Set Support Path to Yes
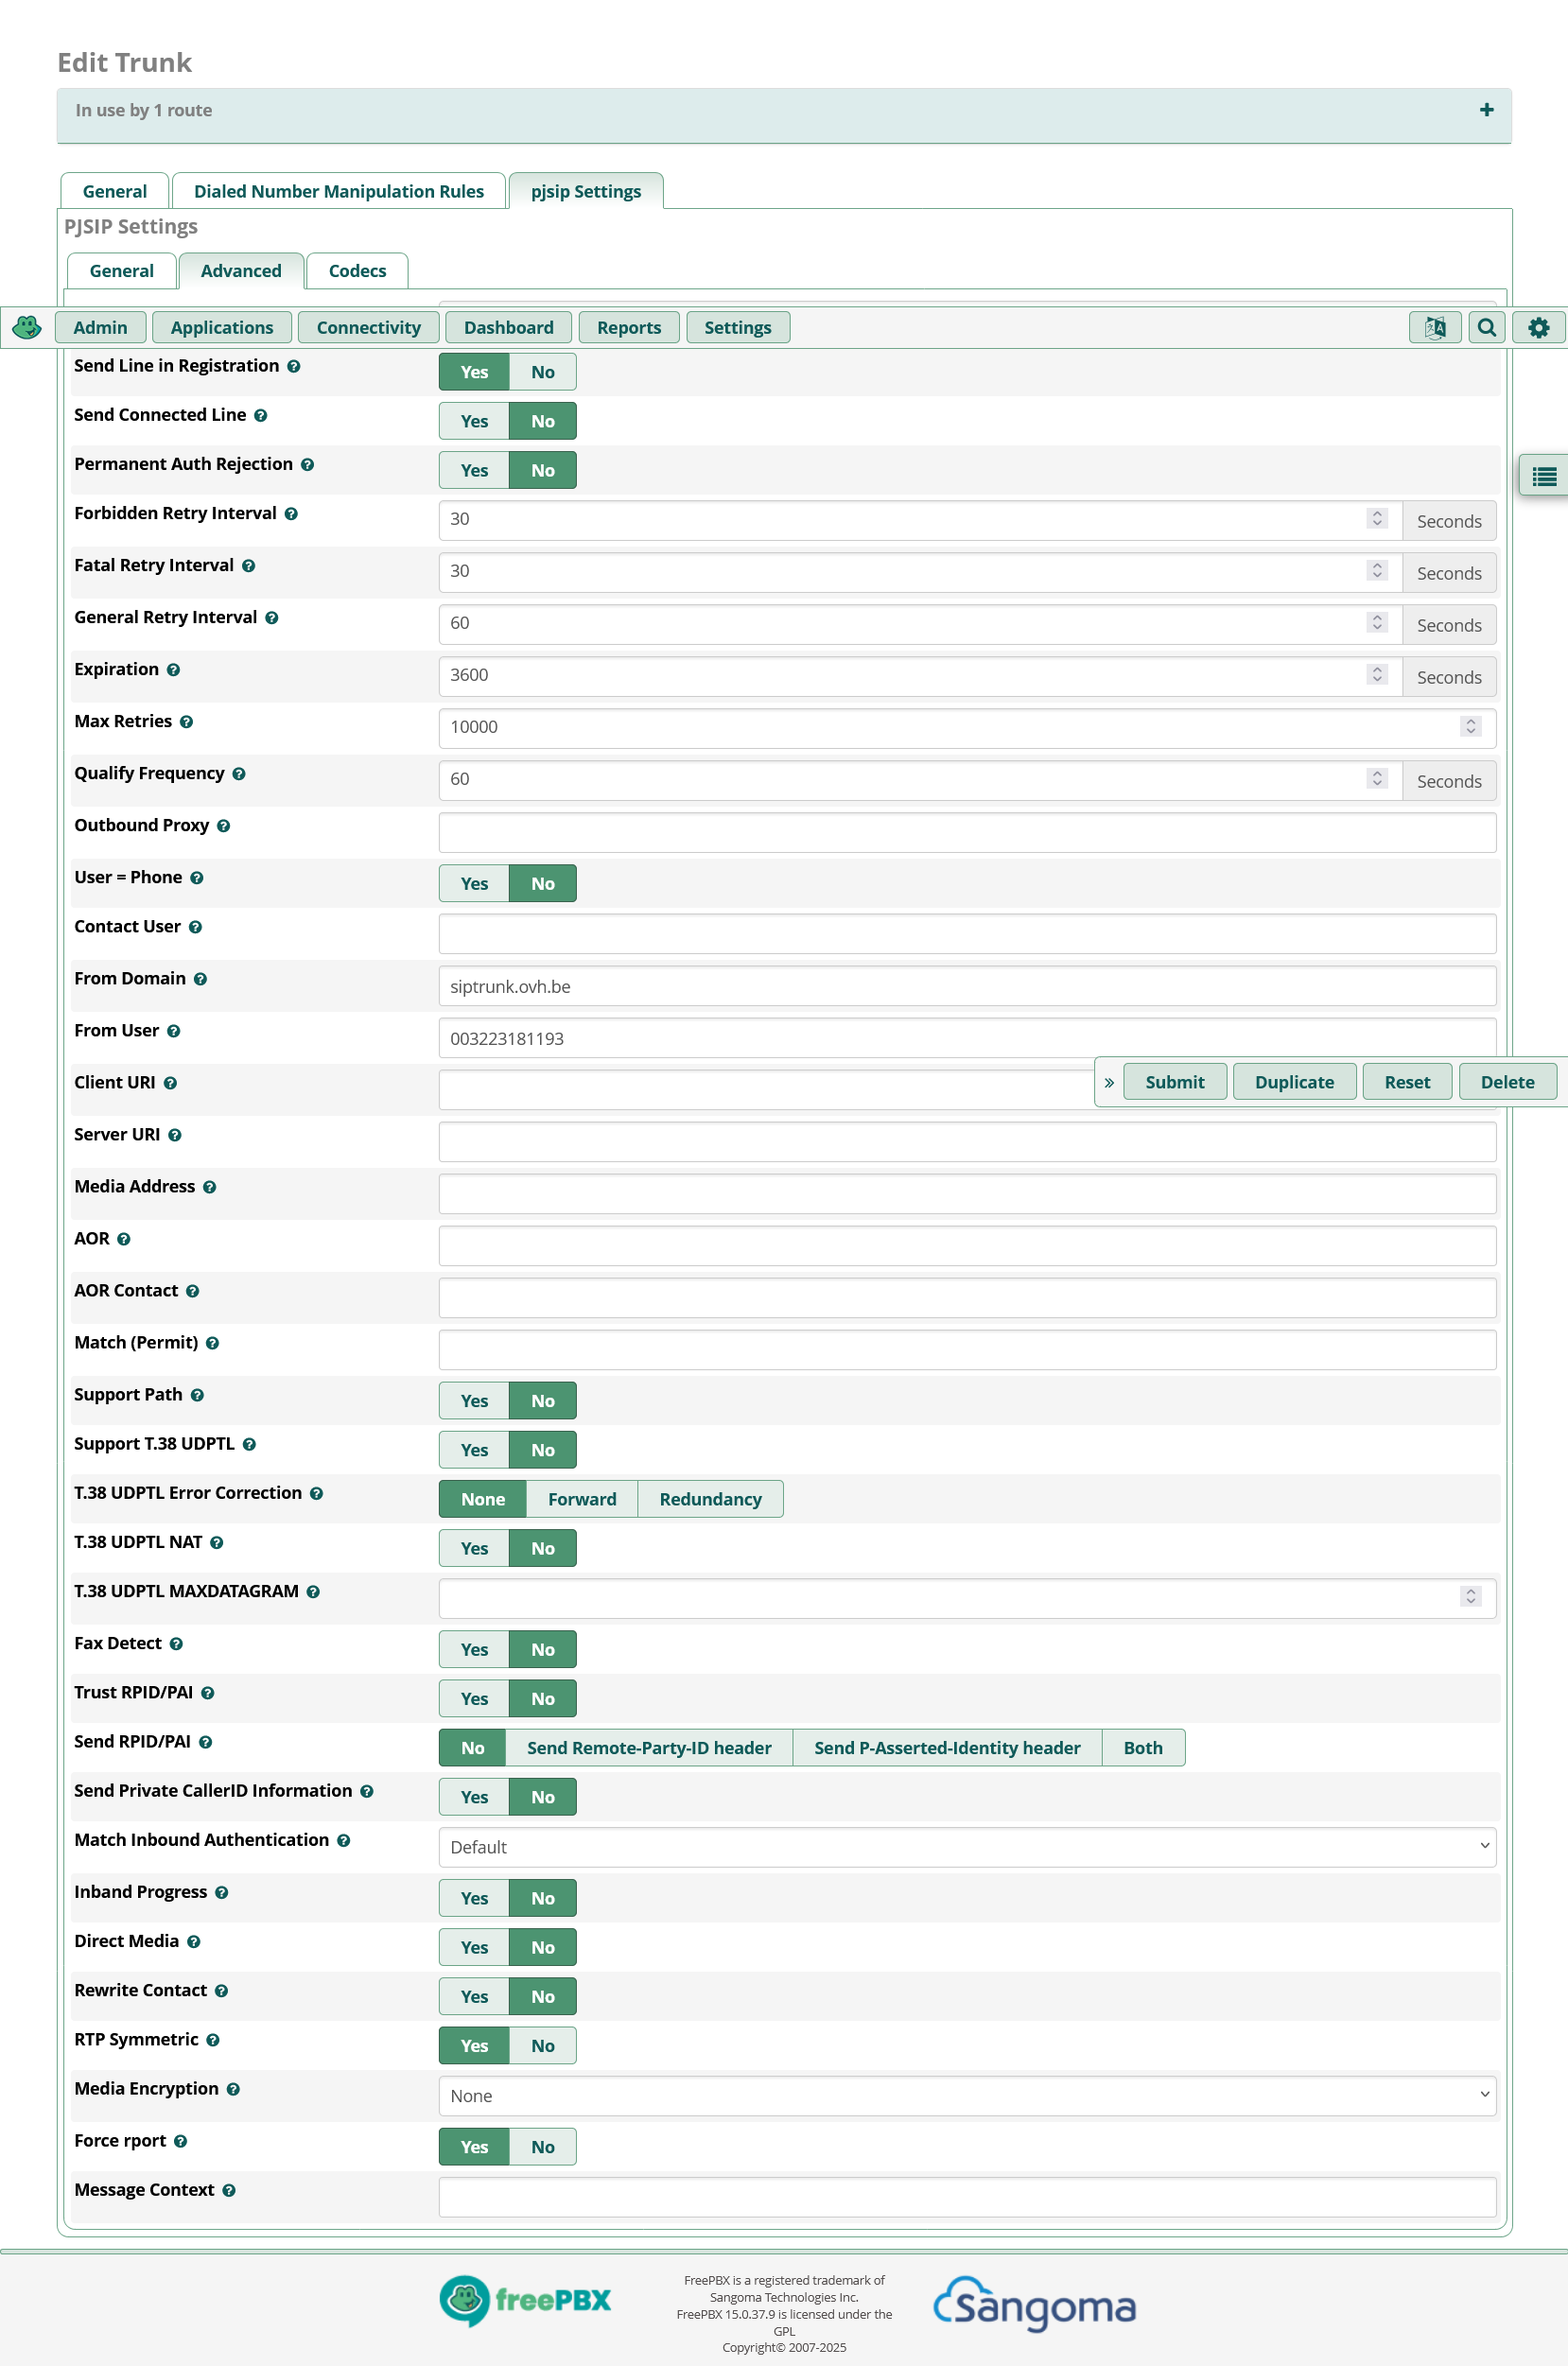Screen dimensions: 1568x2366 [x=474, y=1400]
